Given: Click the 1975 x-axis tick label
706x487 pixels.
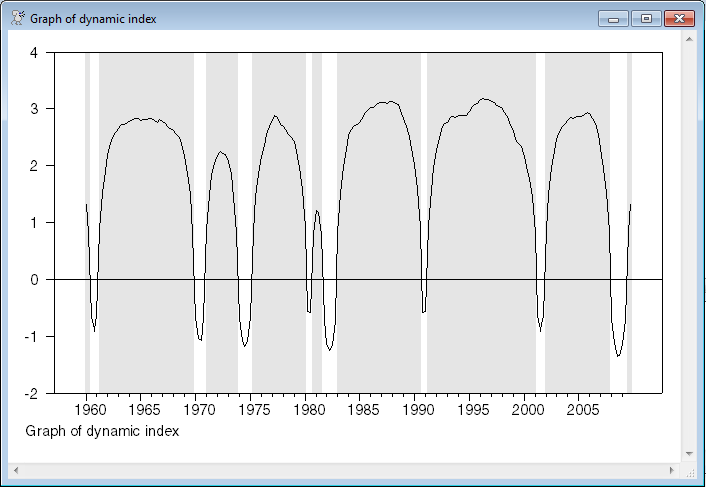Looking at the screenshot, I should (253, 410).
